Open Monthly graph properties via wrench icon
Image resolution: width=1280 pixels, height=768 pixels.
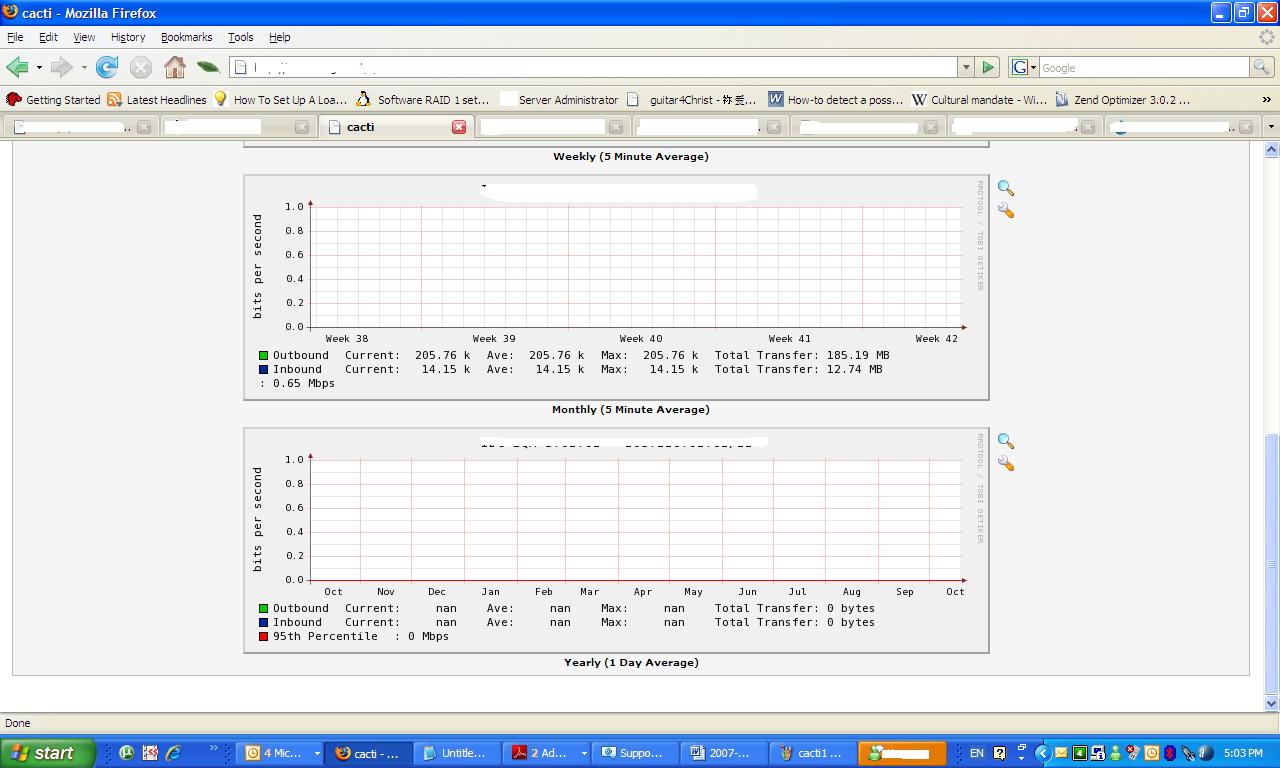(1006, 211)
